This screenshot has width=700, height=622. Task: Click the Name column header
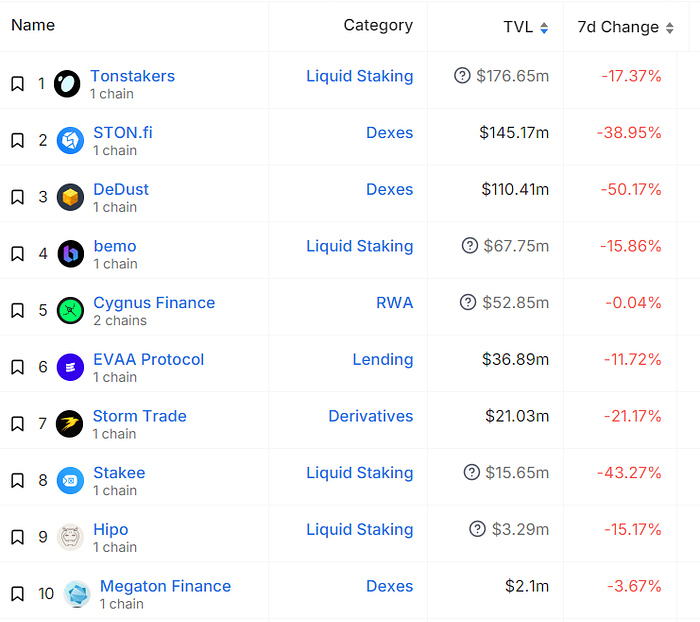pyautogui.click(x=33, y=25)
